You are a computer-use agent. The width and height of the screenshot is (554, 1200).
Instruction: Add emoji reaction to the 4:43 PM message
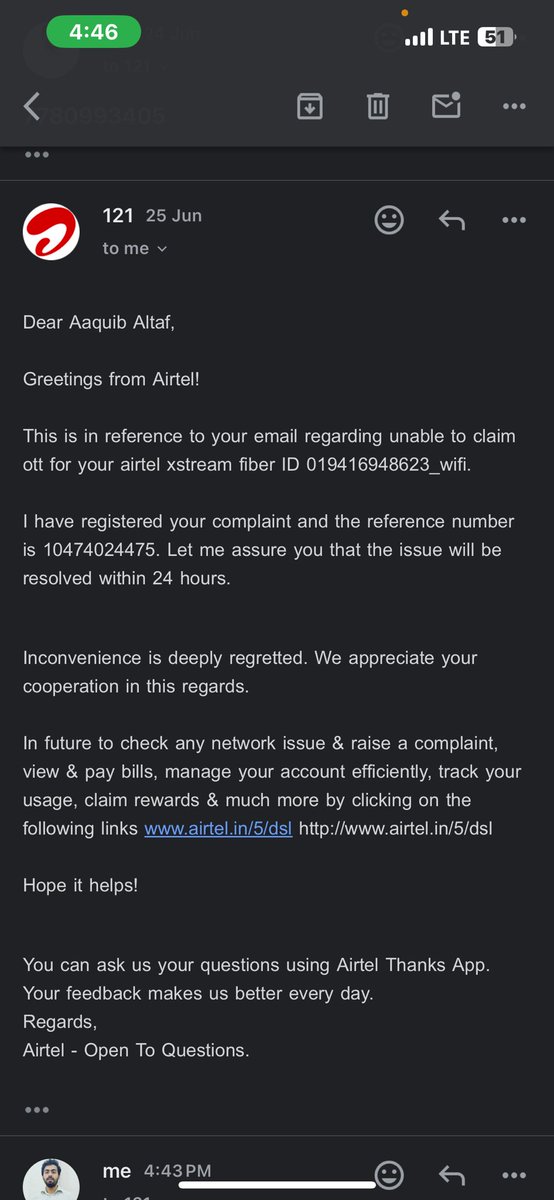(389, 1175)
